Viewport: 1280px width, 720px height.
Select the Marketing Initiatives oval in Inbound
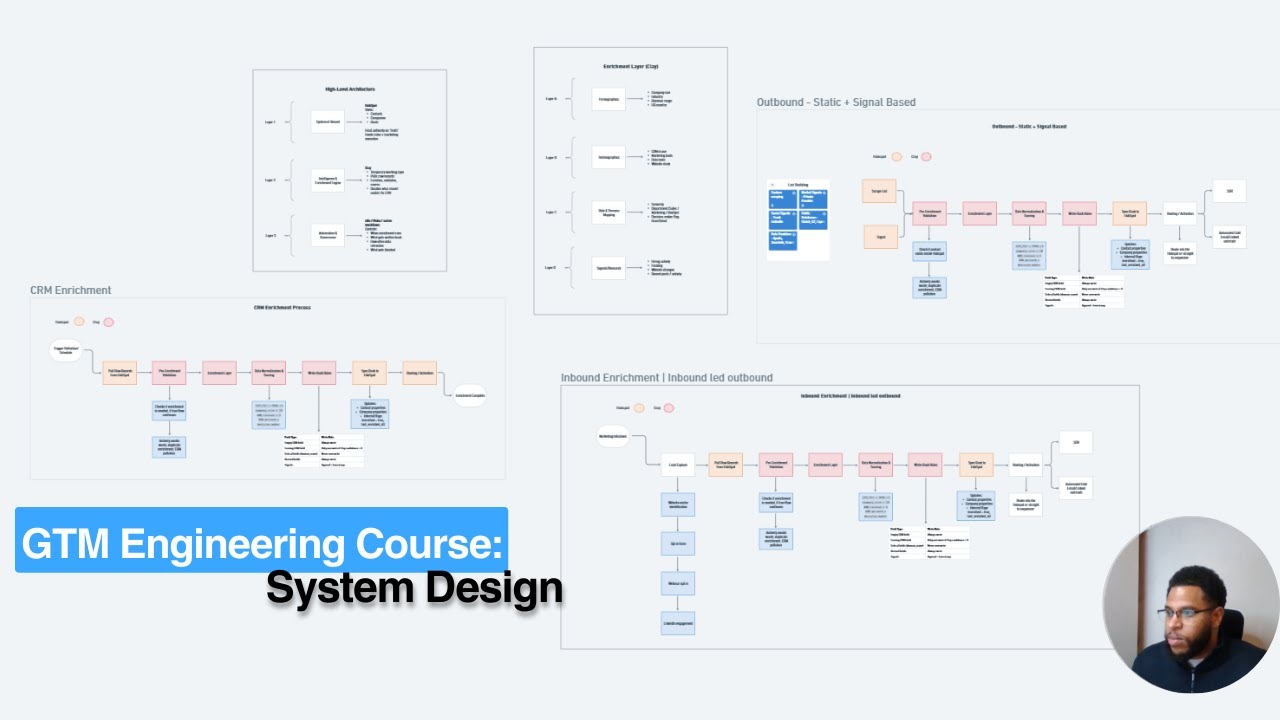[x=613, y=436]
